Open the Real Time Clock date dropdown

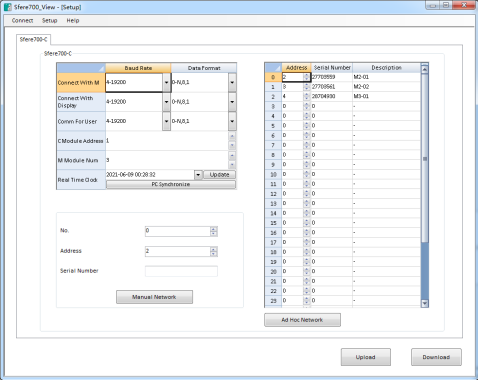pyautogui.click(x=198, y=174)
